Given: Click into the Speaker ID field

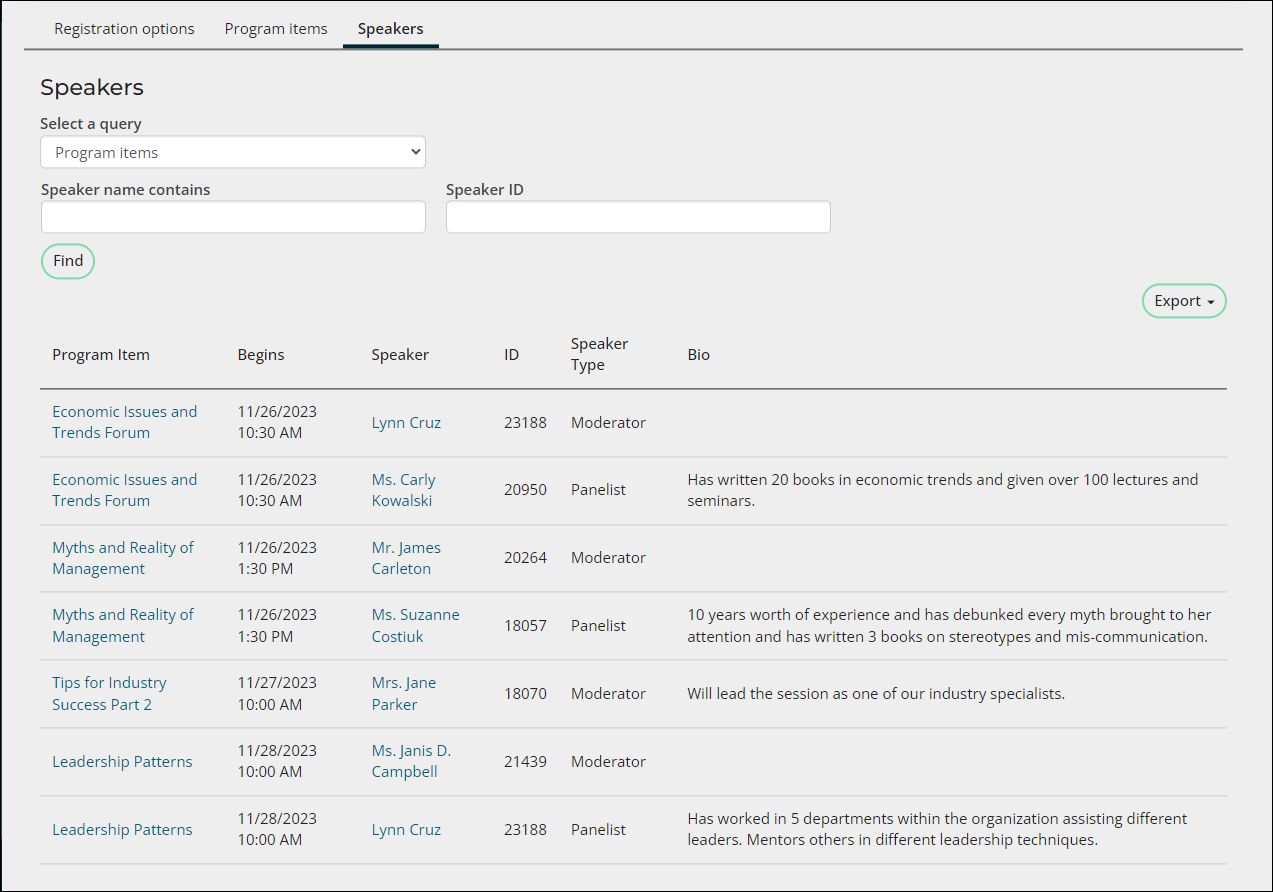Looking at the screenshot, I should [x=638, y=217].
